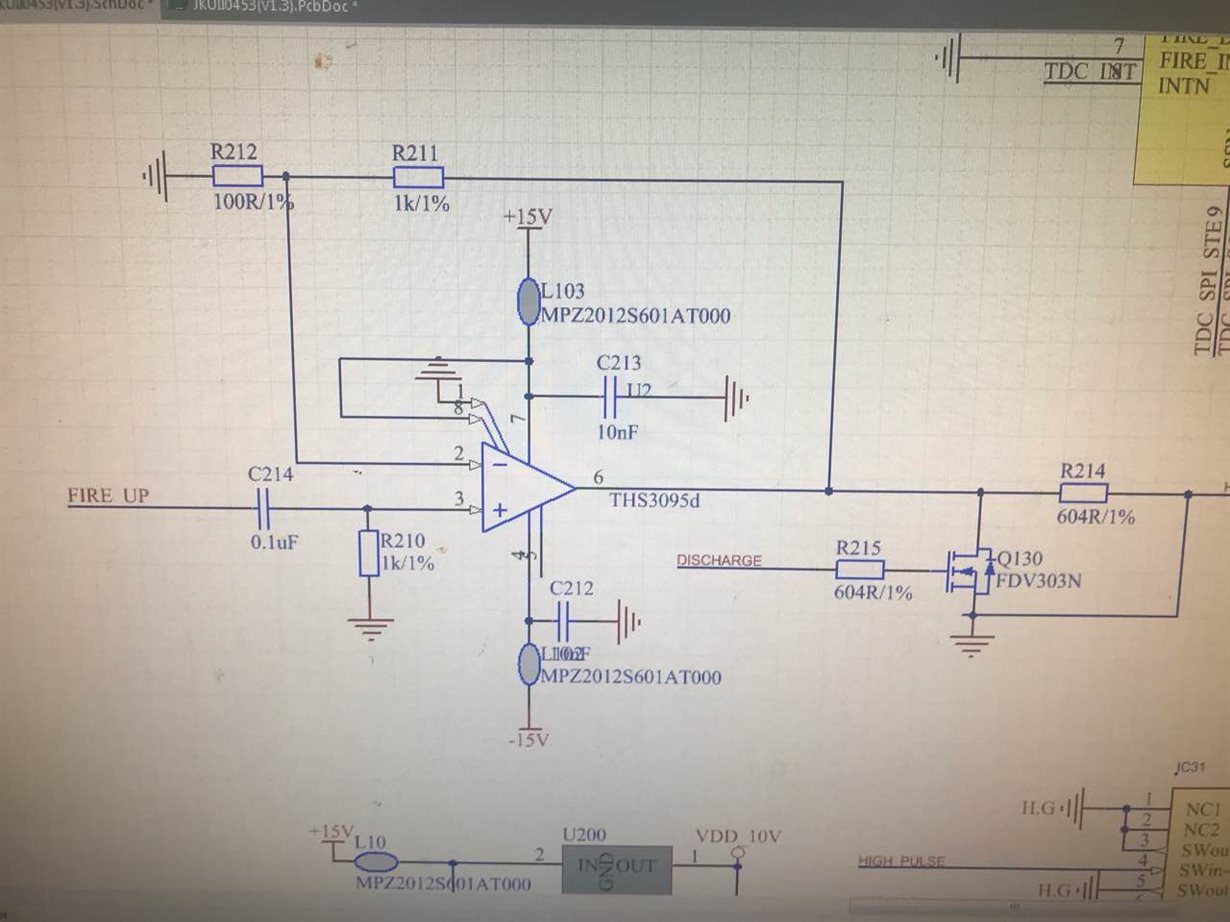Click the FIRE UP net label
The image size is (1230, 922).
point(108,495)
